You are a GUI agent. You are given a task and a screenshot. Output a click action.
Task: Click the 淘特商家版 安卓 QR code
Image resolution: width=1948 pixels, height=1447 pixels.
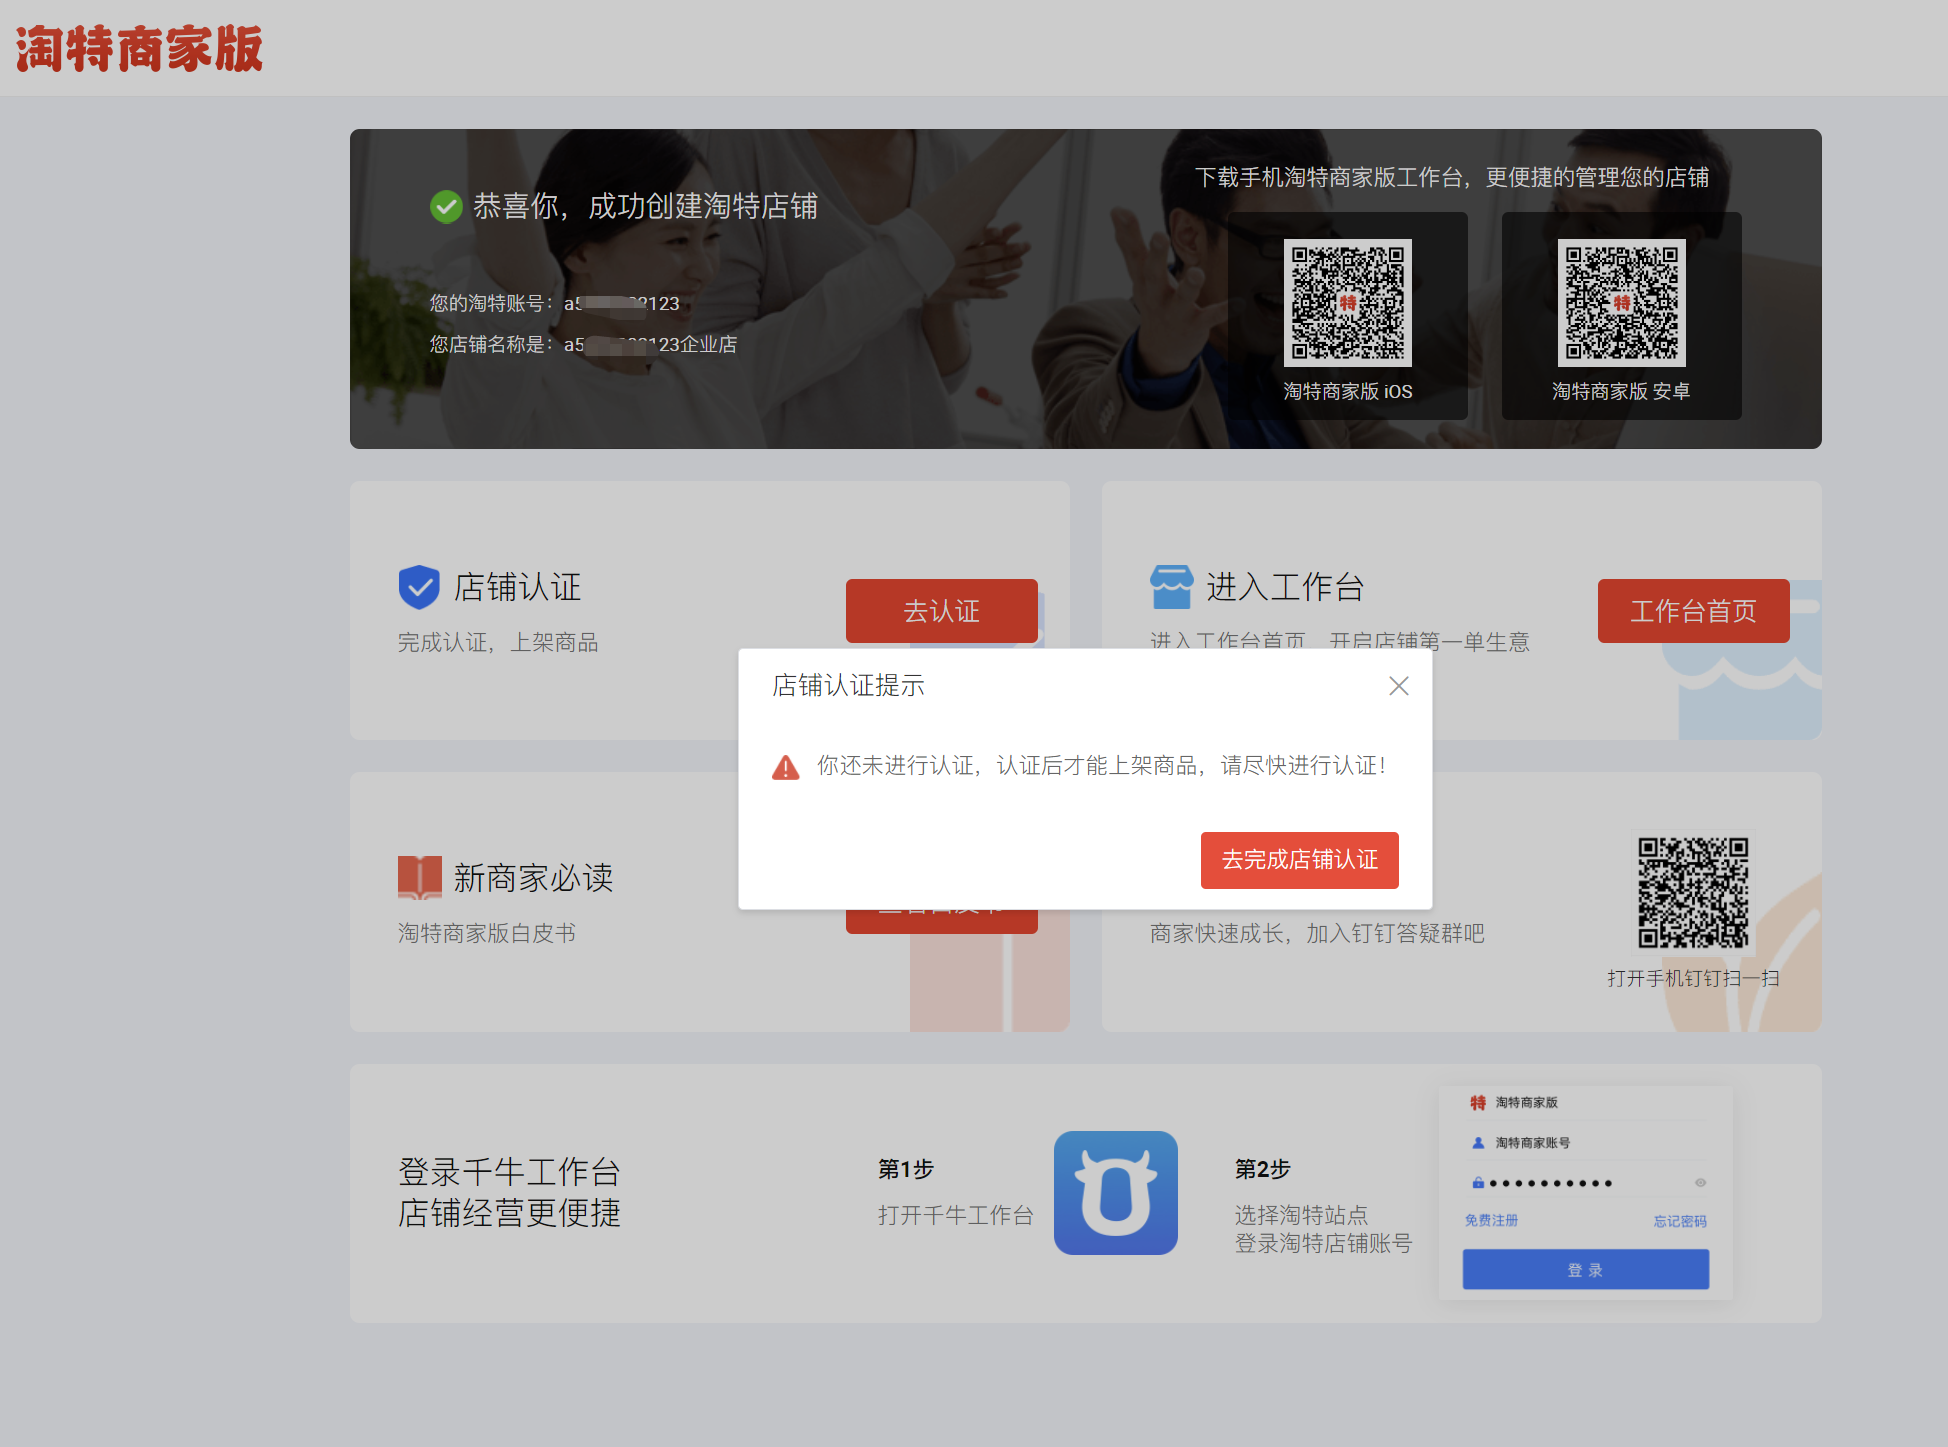[x=1621, y=303]
